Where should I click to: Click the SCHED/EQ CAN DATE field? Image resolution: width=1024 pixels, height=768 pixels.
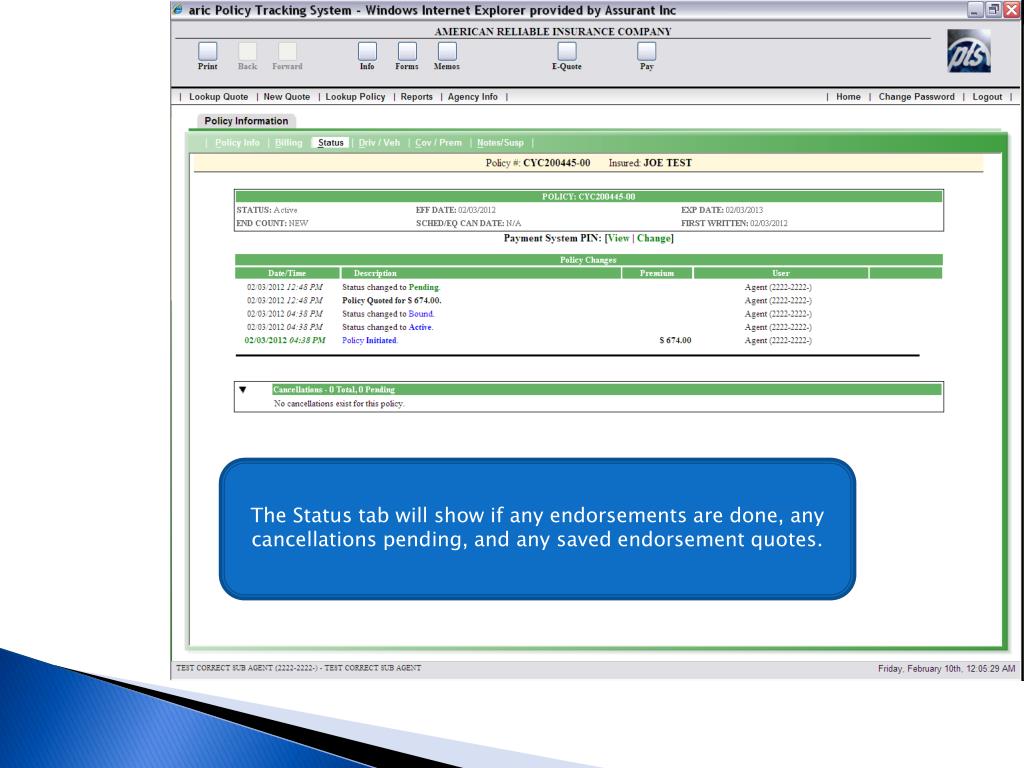click(x=469, y=223)
